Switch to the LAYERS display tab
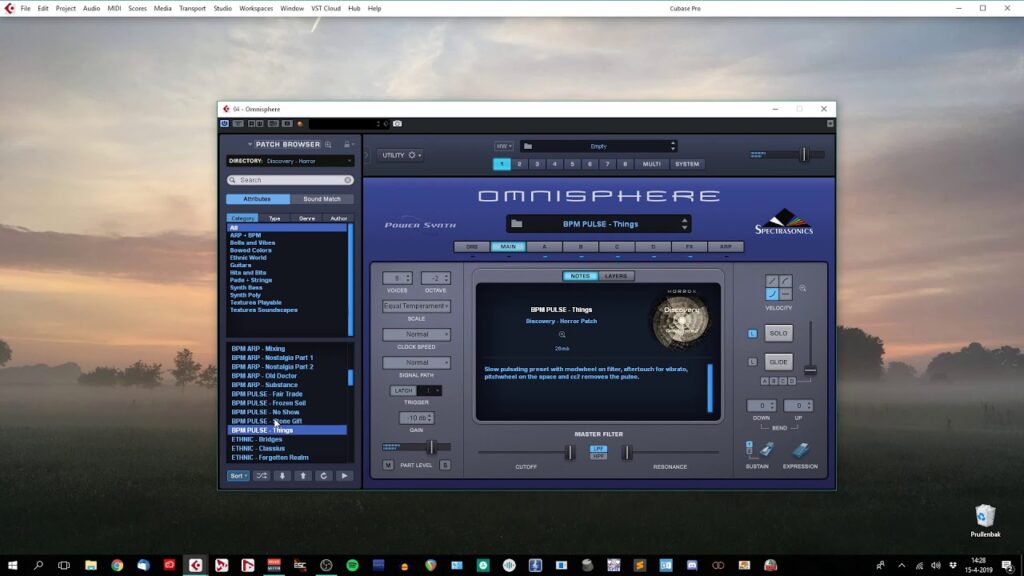Image resolution: width=1024 pixels, height=576 pixels. (x=615, y=276)
